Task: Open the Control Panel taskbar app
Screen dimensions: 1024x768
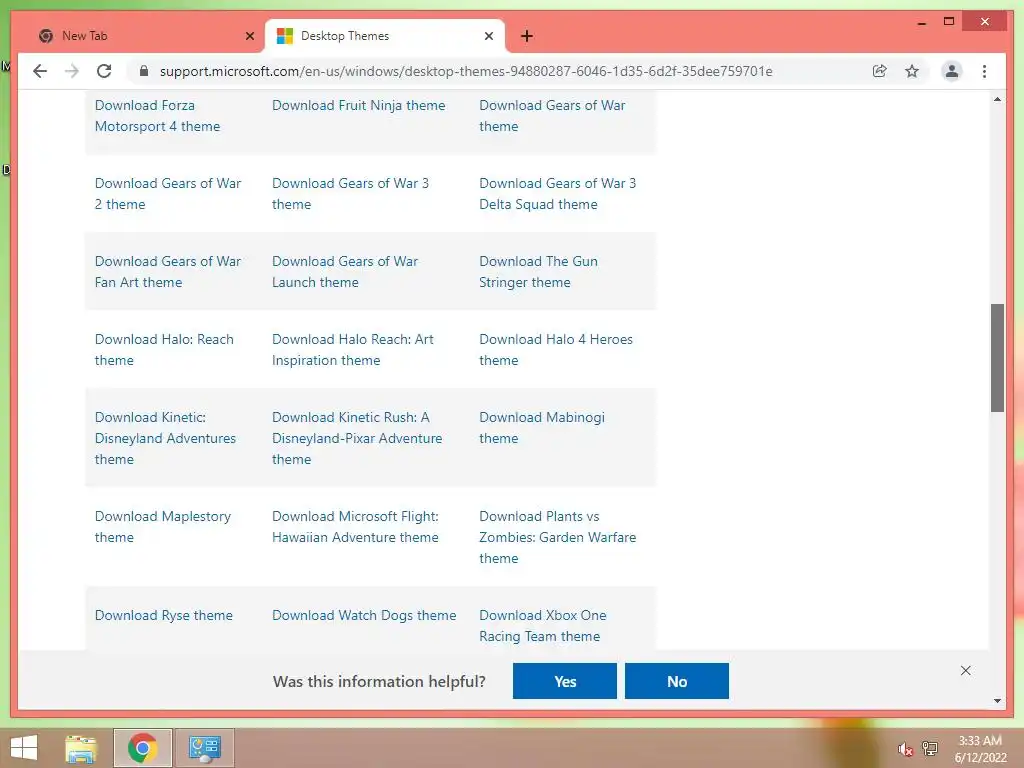Action: click(205, 748)
